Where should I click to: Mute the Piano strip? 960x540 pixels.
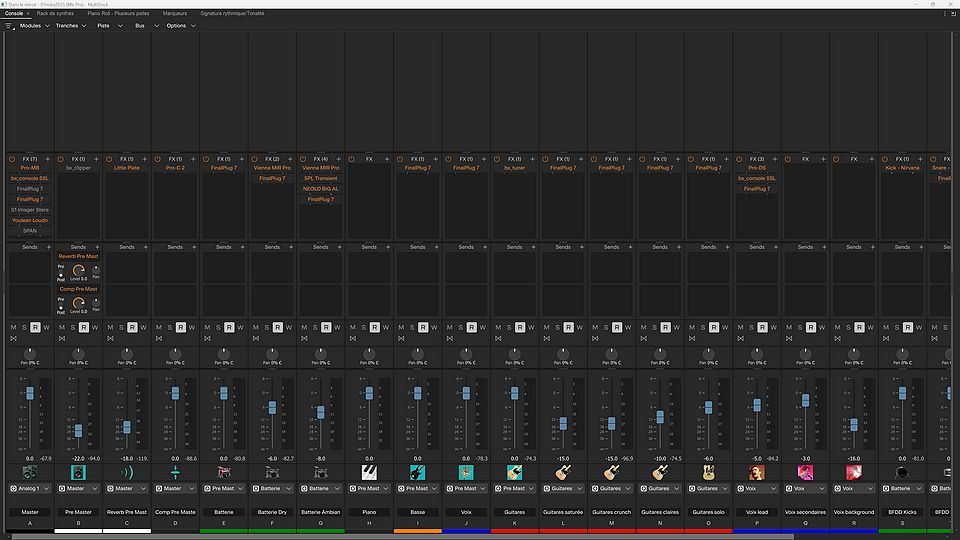click(x=351, y=327)
